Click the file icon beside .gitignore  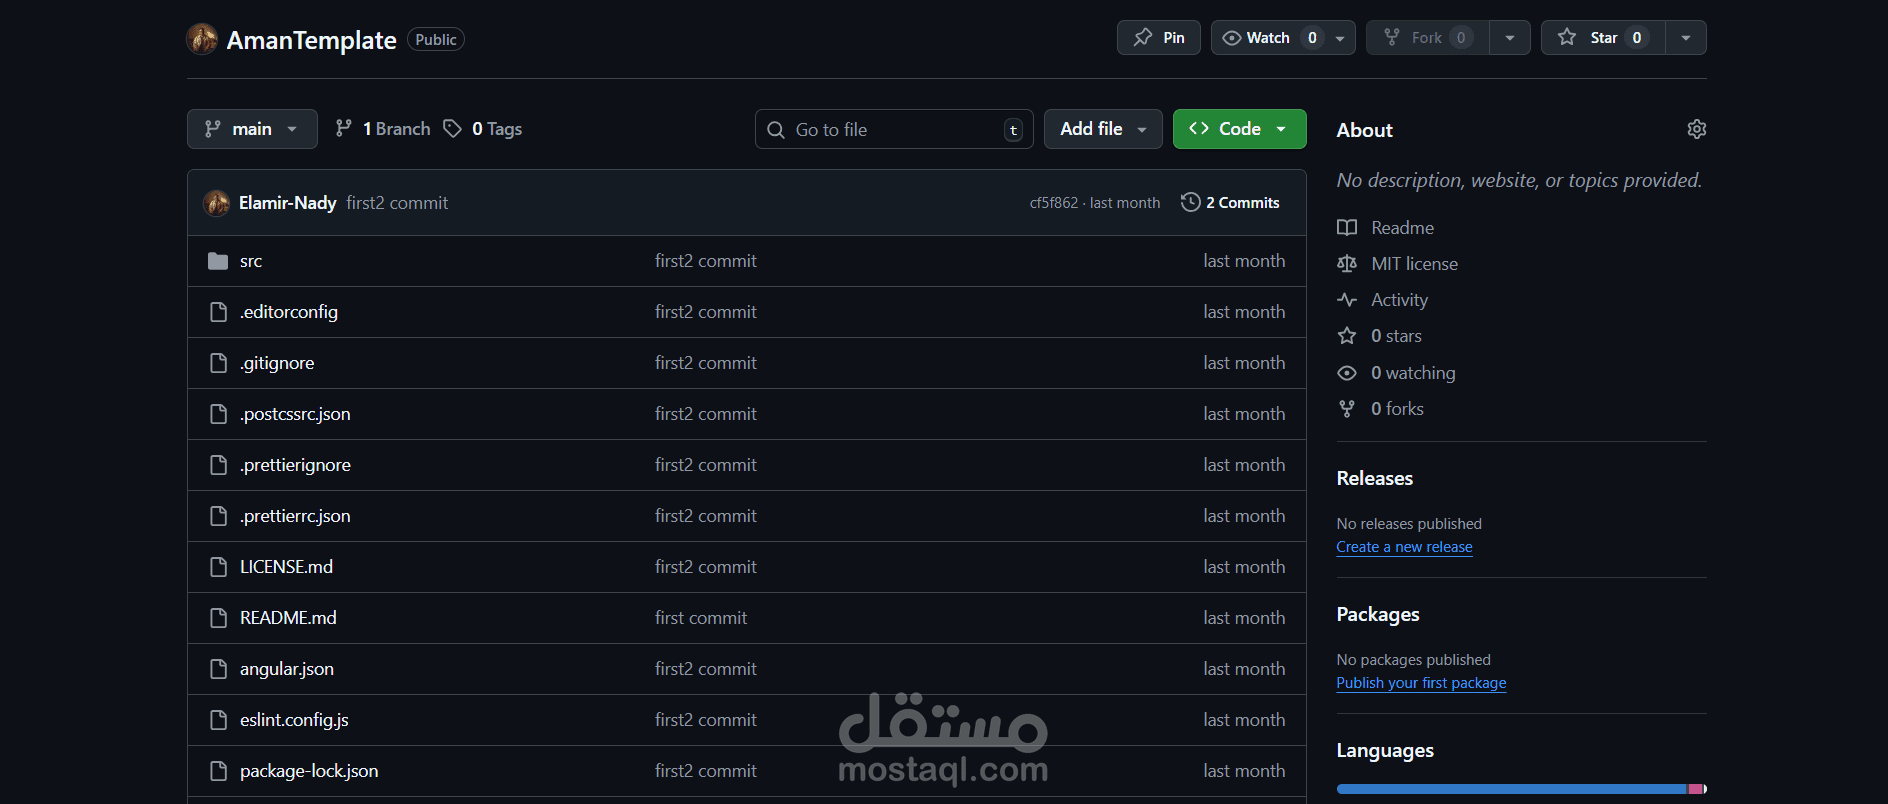pyautogui.click(x=218, y=363)
